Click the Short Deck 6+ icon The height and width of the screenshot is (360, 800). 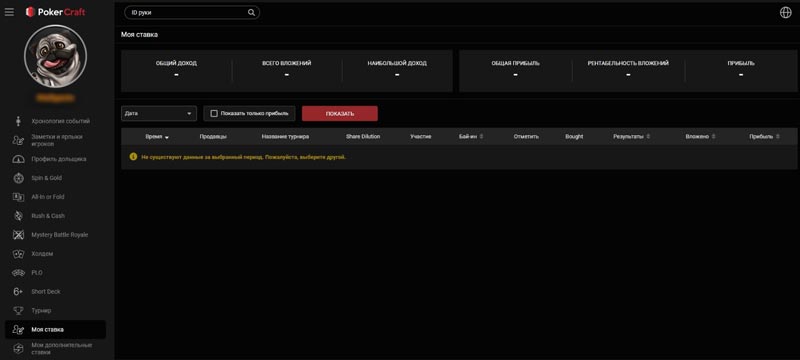pos(18,292)
